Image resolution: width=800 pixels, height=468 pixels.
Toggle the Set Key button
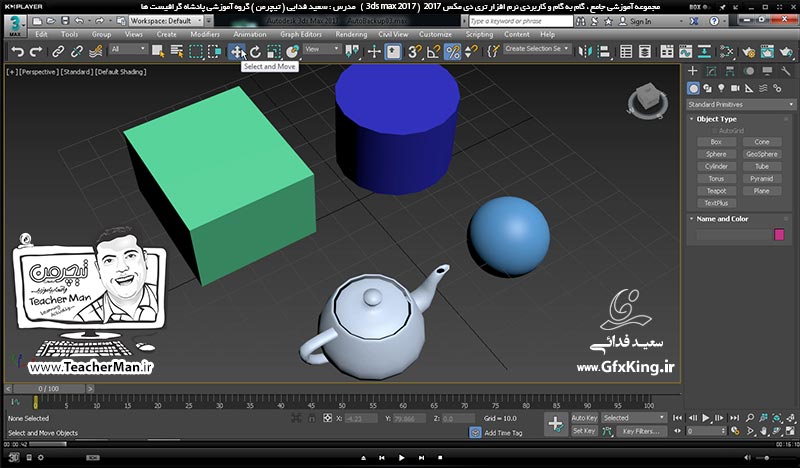click(x=584, y=431)
